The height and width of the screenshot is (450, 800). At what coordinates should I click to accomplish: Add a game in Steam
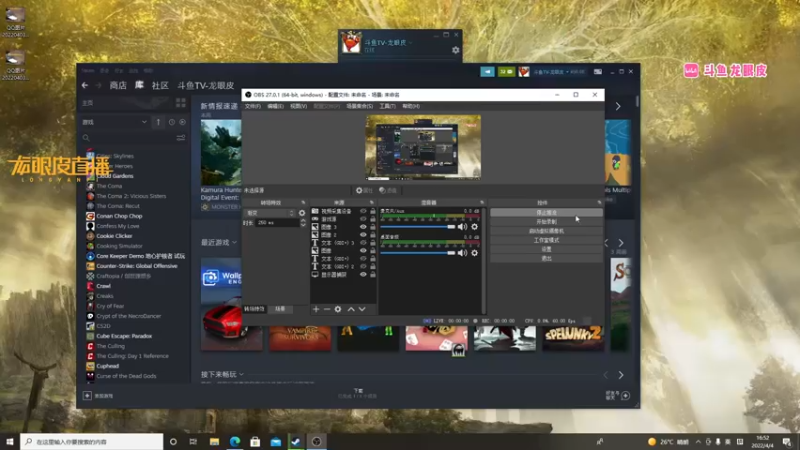tap(98, 396)
